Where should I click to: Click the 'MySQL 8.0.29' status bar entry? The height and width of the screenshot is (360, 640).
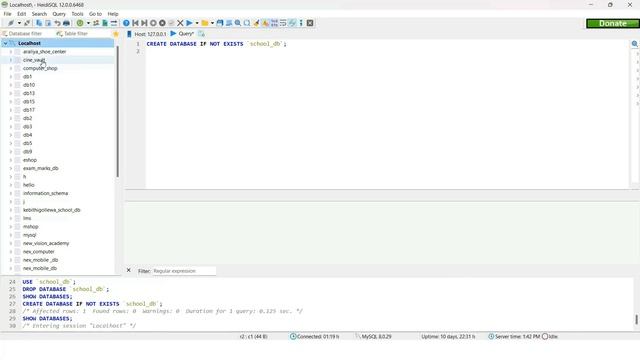[373, 337]
